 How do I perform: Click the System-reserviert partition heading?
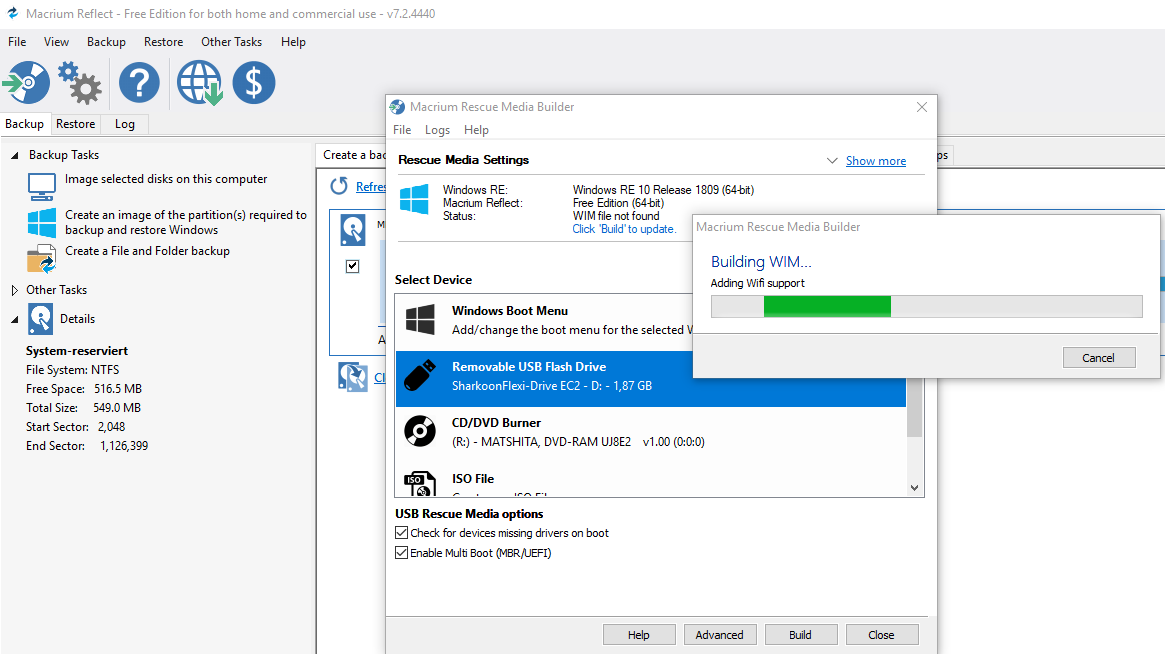[77, 351]
